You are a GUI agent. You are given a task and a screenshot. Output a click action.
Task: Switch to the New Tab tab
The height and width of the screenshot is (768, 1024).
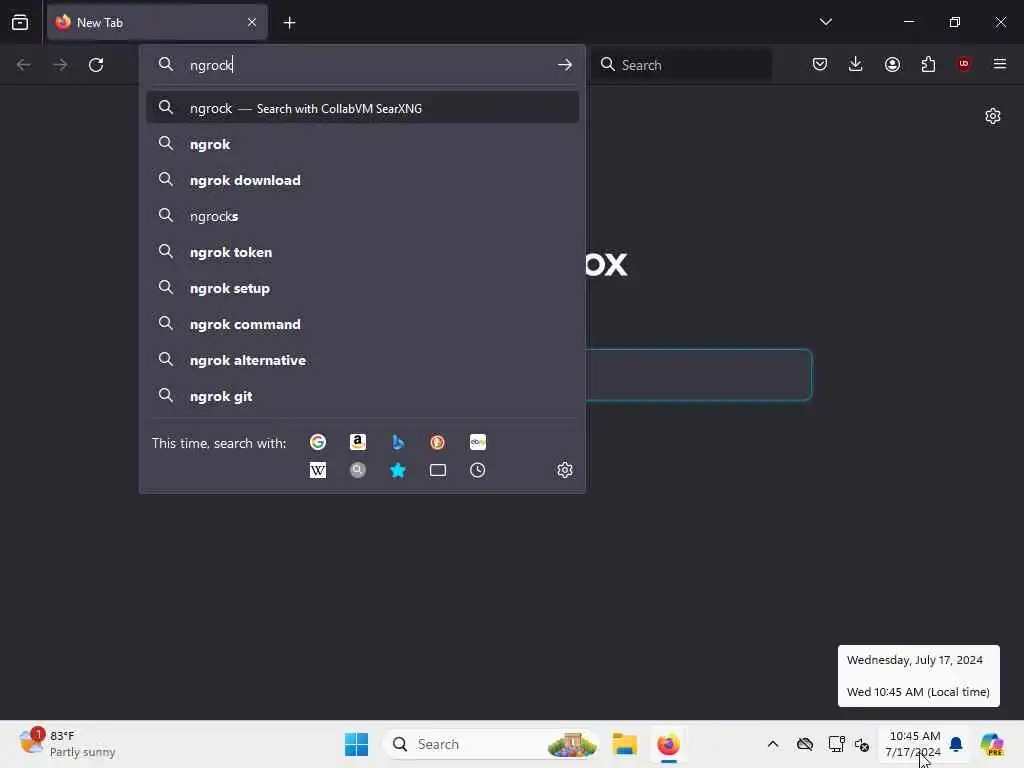157,22
